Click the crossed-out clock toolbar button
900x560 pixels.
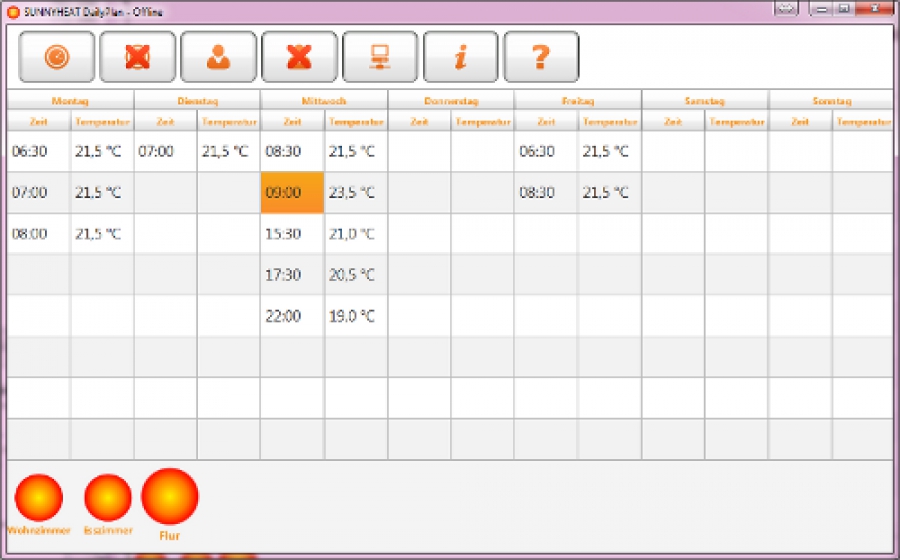click(x=138, y=57)
